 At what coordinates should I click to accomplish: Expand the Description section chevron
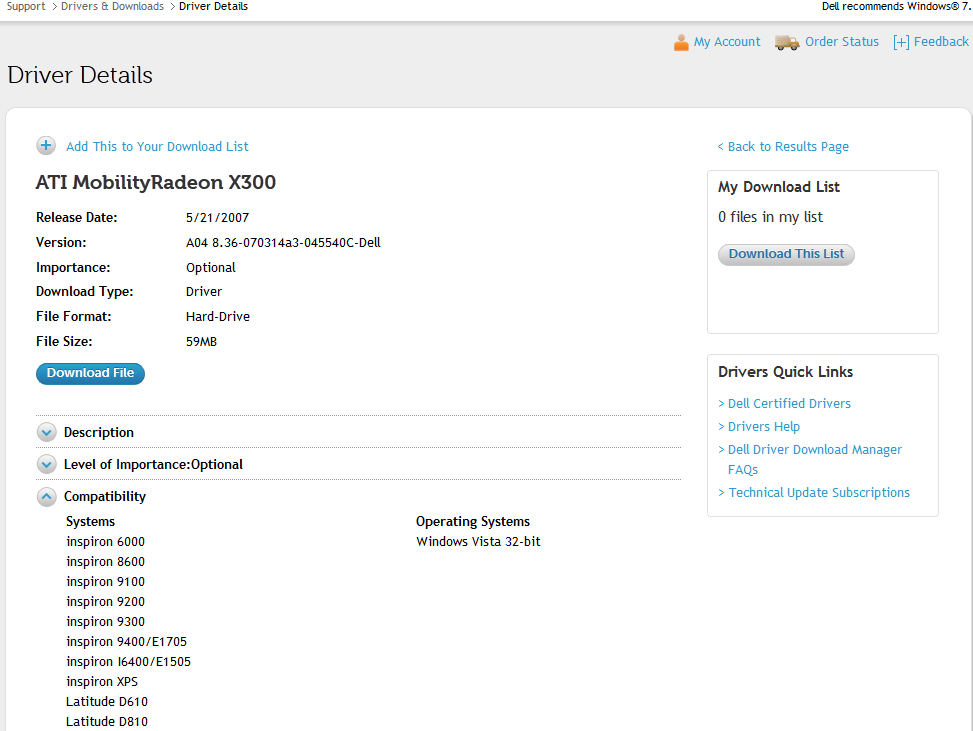[x=47, y=432]
